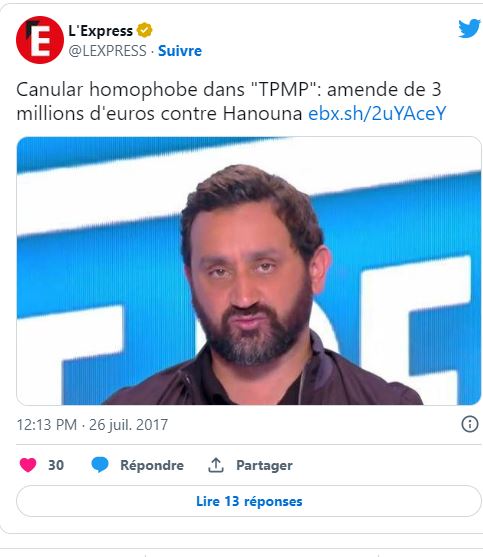This screenshot has height=557, width=483.
Task: Open the tweet info circle icon
Action: (470, 424)
